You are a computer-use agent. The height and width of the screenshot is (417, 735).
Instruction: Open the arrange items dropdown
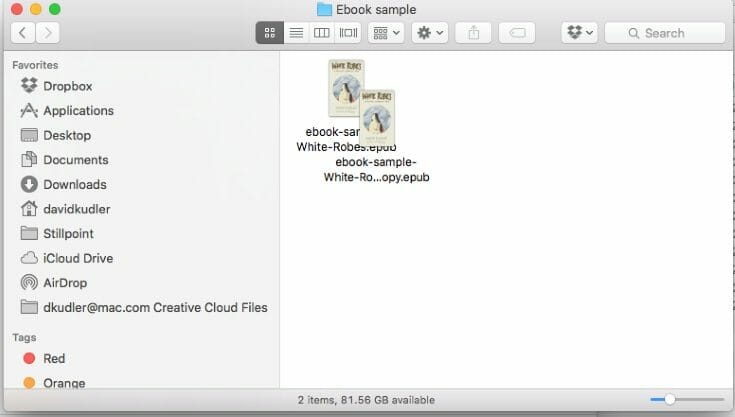(386, 33)
